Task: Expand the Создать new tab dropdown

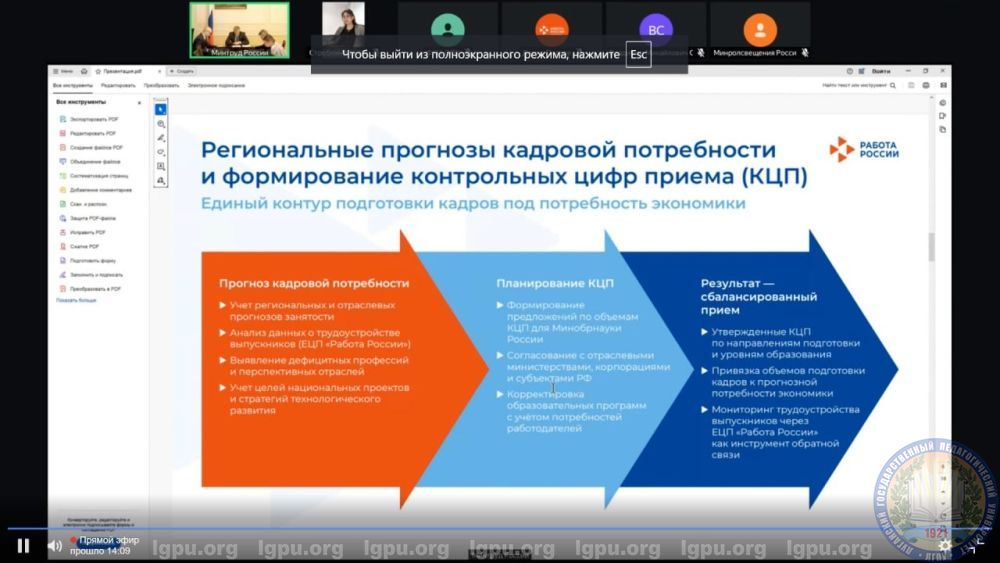Action: click(182, 72)
